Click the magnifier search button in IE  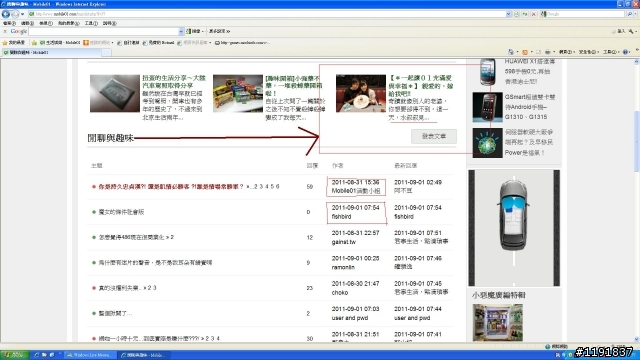(x=629, y=14)
